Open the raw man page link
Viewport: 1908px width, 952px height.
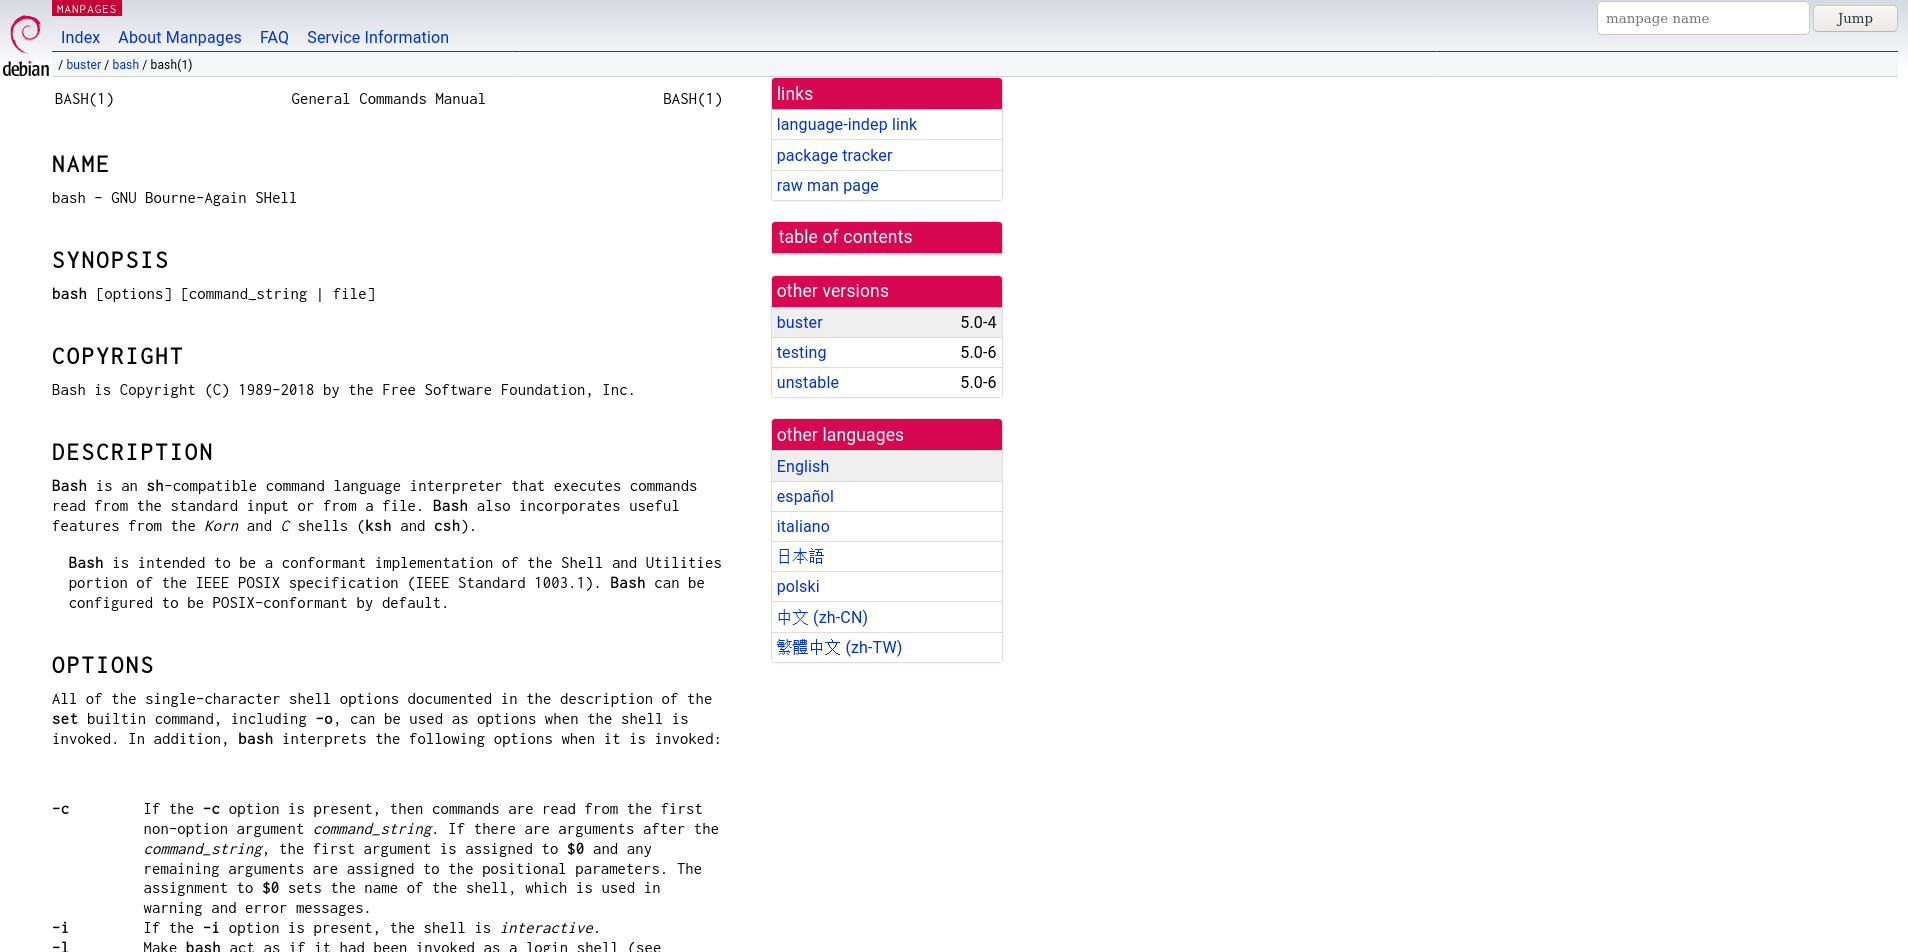pyautogui.click(x=828, y=185)
